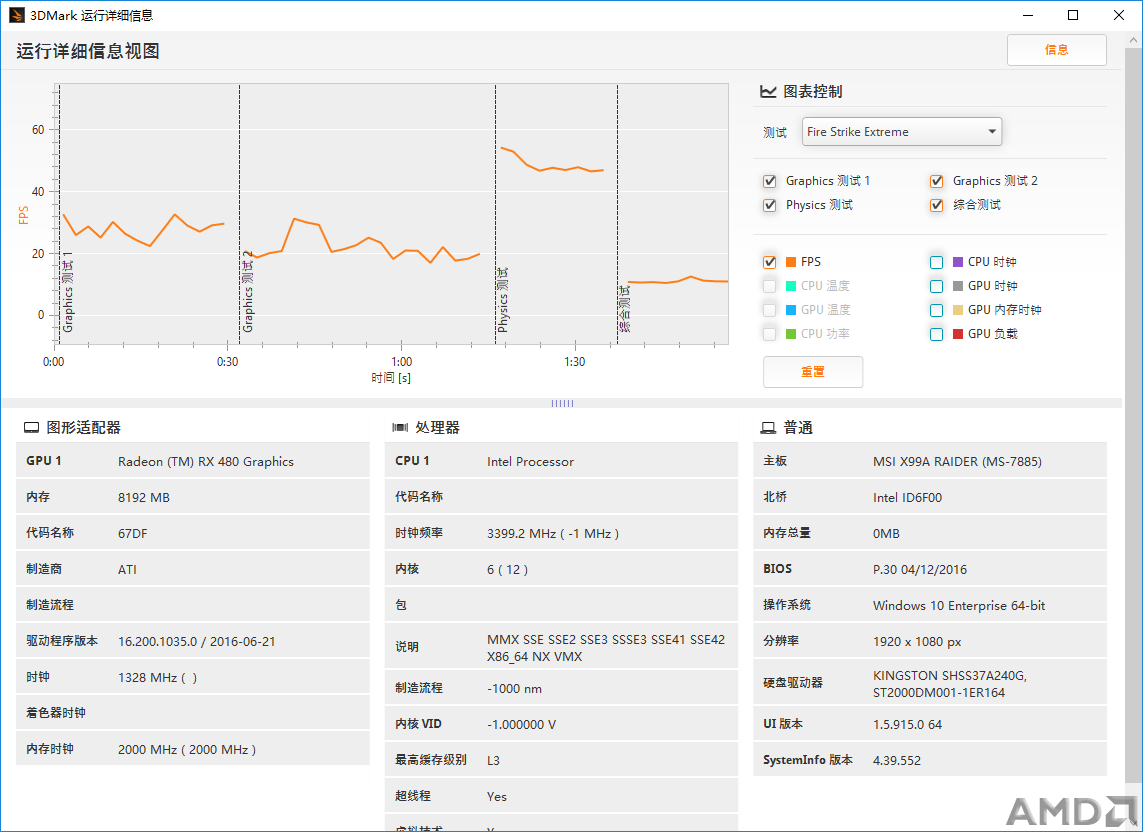This screenshot has width=1143, height=832.
Task: Click the 0MB total memory value
Action: (886, 534)
